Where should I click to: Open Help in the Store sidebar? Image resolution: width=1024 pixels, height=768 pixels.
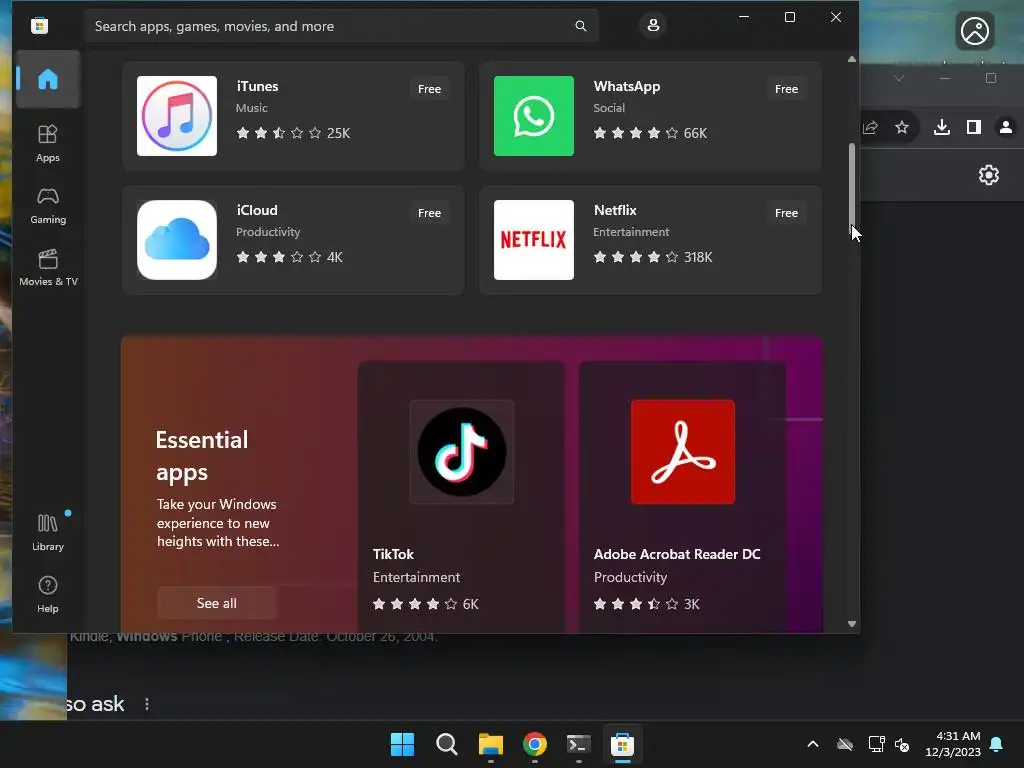tap(48, 594)
